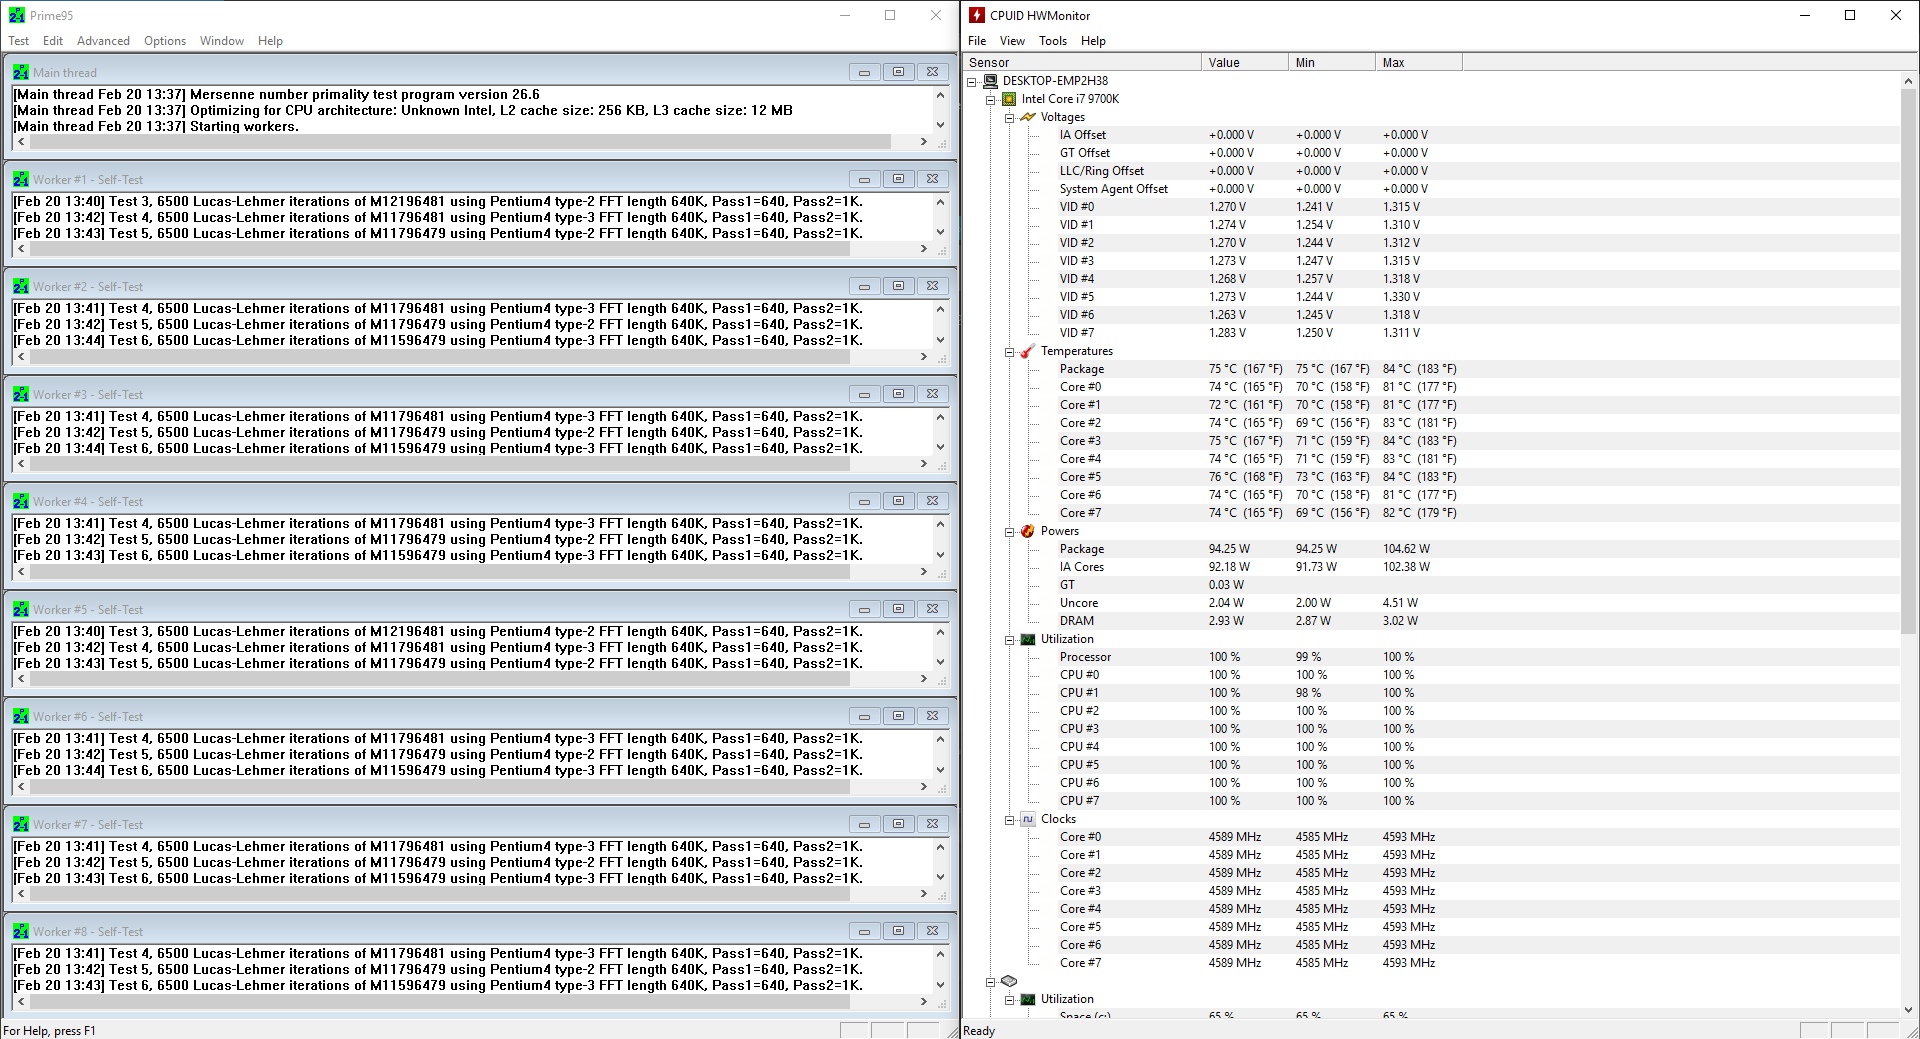
Task: Click the Intel Core i7 9700K chip icon
Action: [x=1009, y=99]
